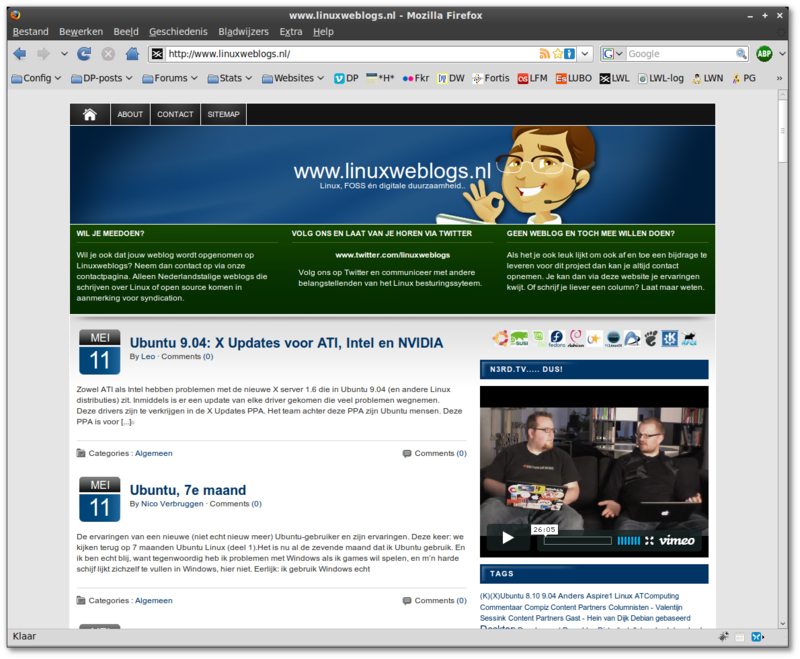Expand the Websites bookmarks folder
Screen dimensions: 800x659
[293, 78]
